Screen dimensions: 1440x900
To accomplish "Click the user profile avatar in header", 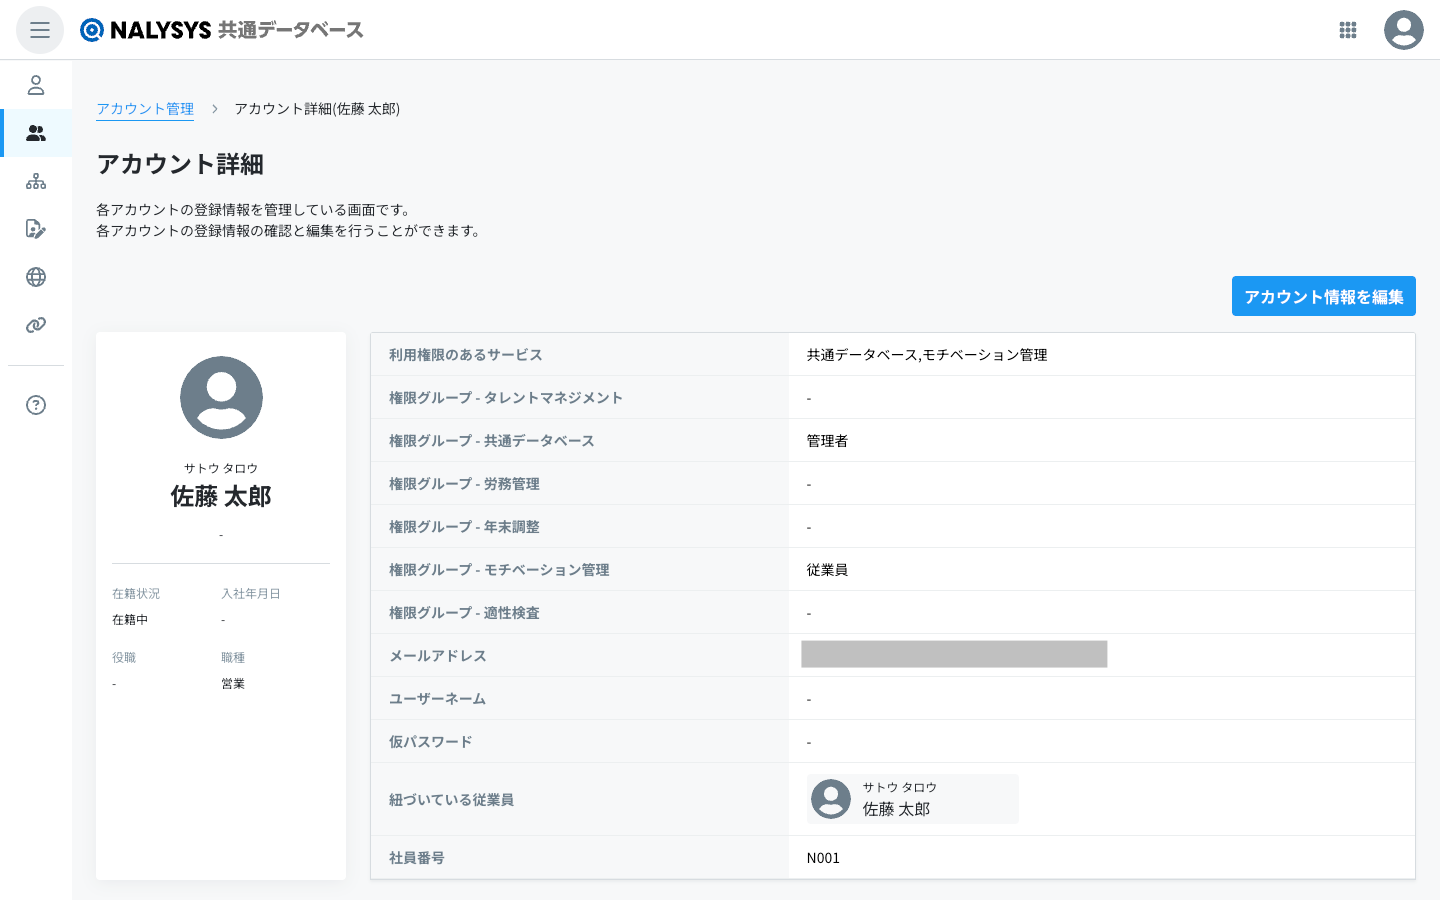I will (1403, 30).
